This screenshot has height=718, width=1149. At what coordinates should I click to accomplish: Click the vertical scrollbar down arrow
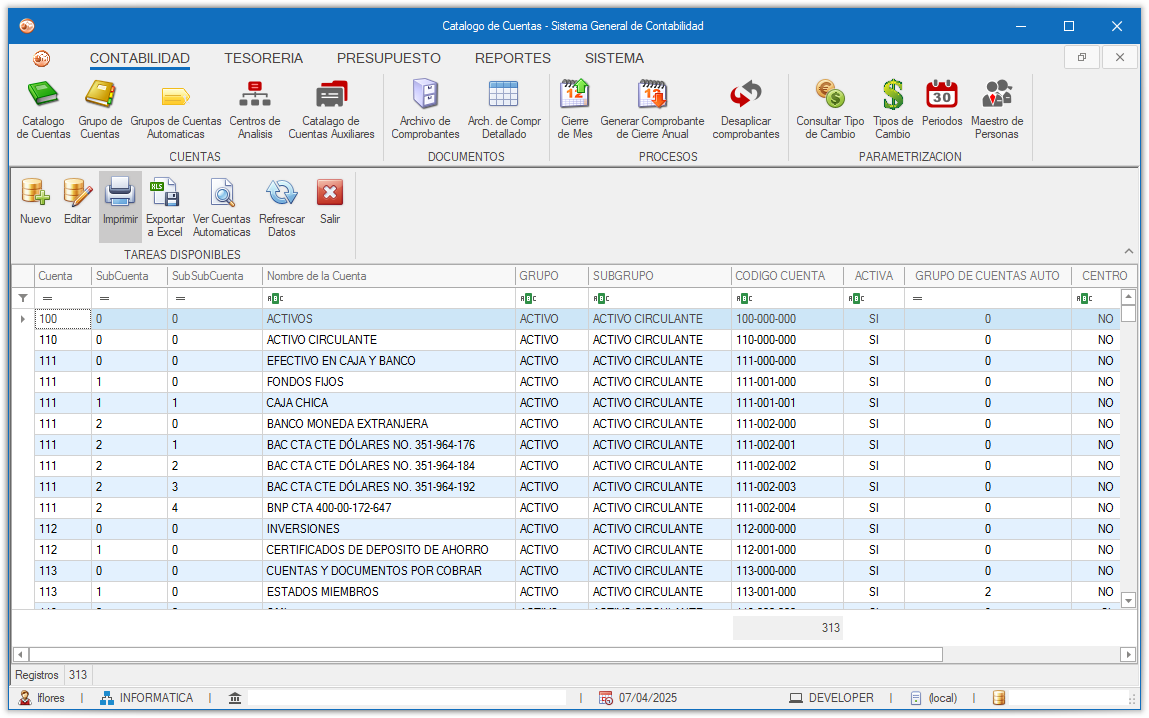(x=1128, y=601)
